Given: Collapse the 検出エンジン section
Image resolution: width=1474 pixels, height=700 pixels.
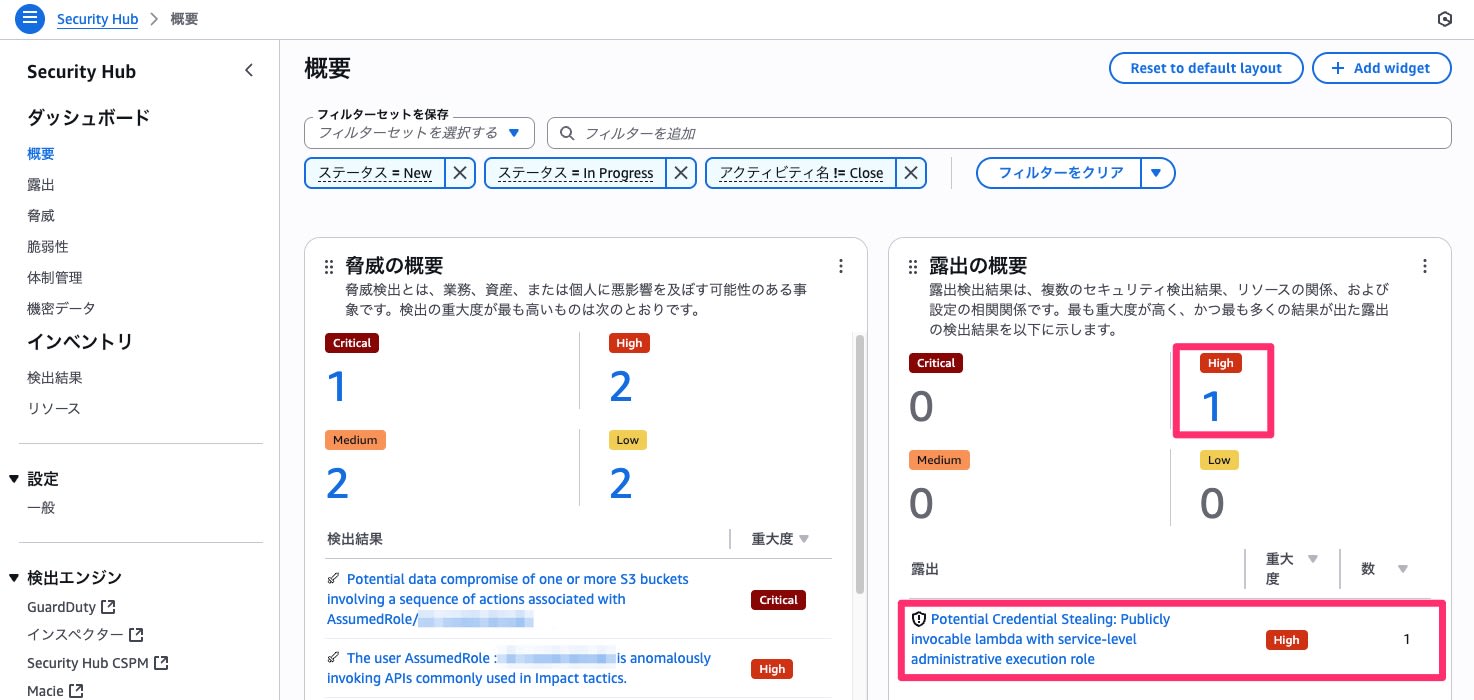Looking at the screenshot, I should (14, 577).
